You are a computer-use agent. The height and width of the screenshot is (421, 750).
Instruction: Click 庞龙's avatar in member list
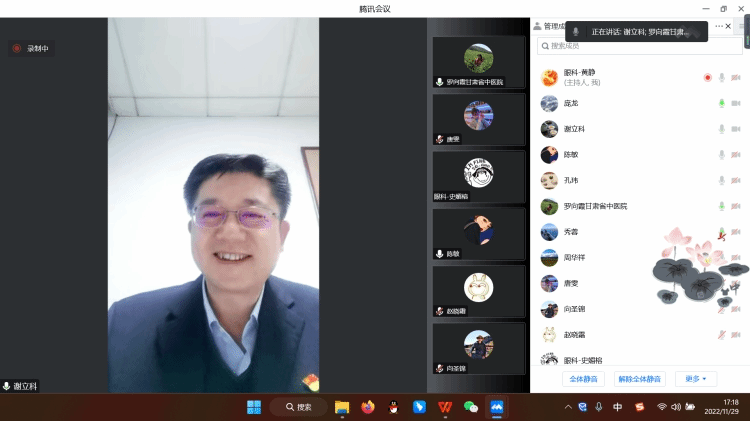click(x=549, y=103)
